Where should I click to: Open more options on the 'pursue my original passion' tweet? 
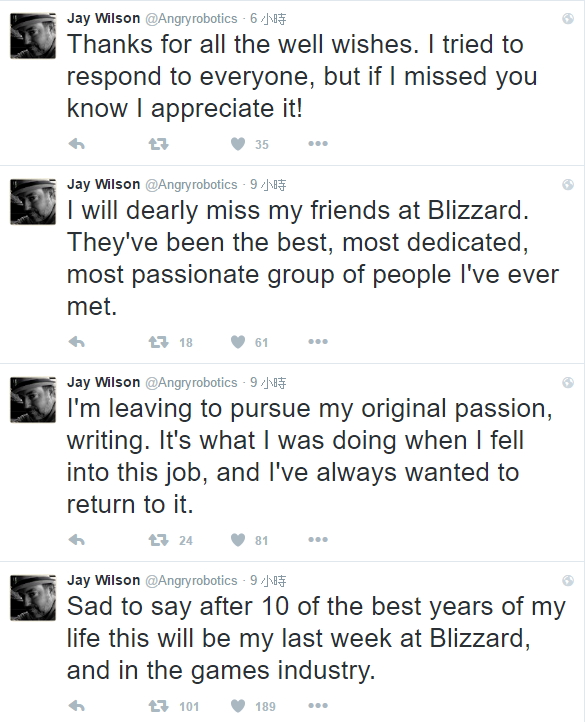point(318,540)
